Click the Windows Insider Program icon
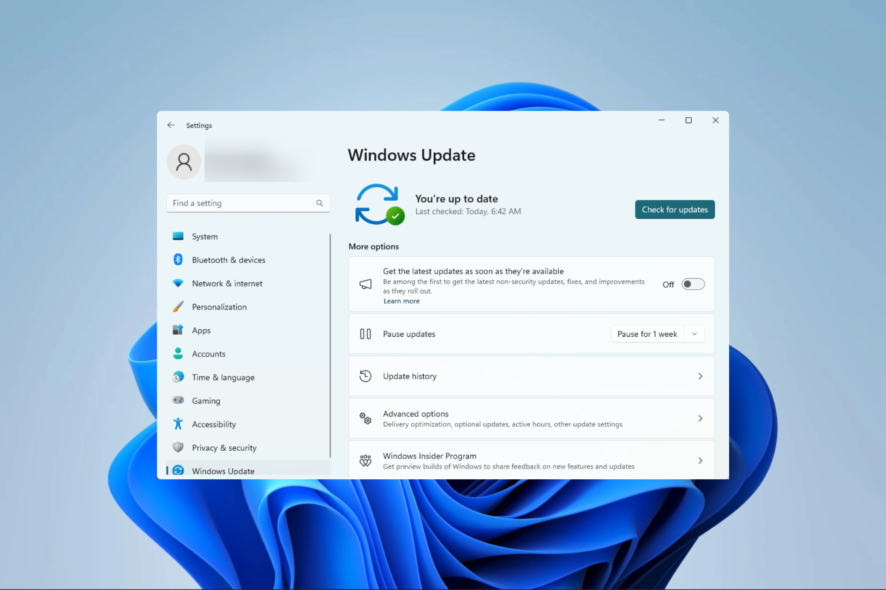 pyautogui.click(x=366, y=461)
